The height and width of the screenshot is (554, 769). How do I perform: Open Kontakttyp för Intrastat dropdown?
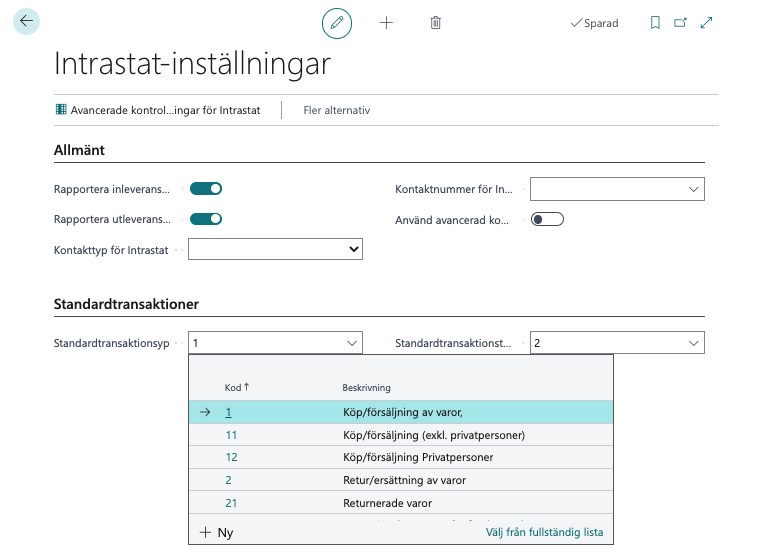[275, 249]
